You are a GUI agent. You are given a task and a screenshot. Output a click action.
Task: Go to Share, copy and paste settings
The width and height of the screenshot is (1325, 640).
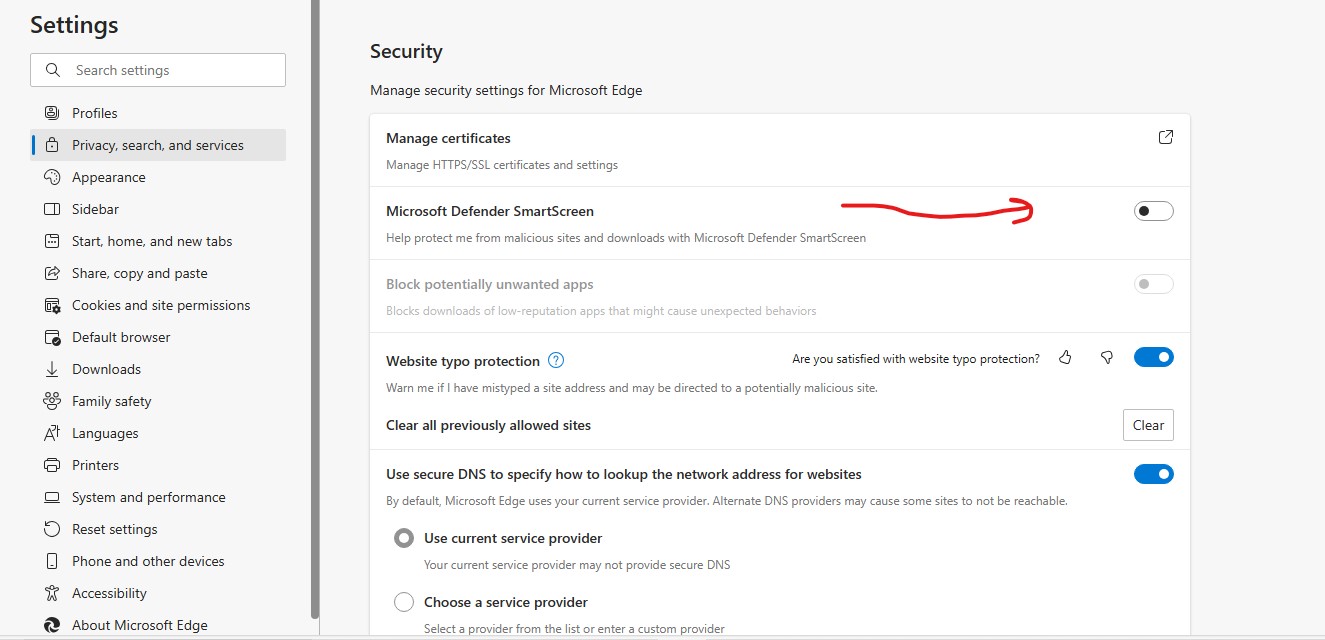coord(158,273)
